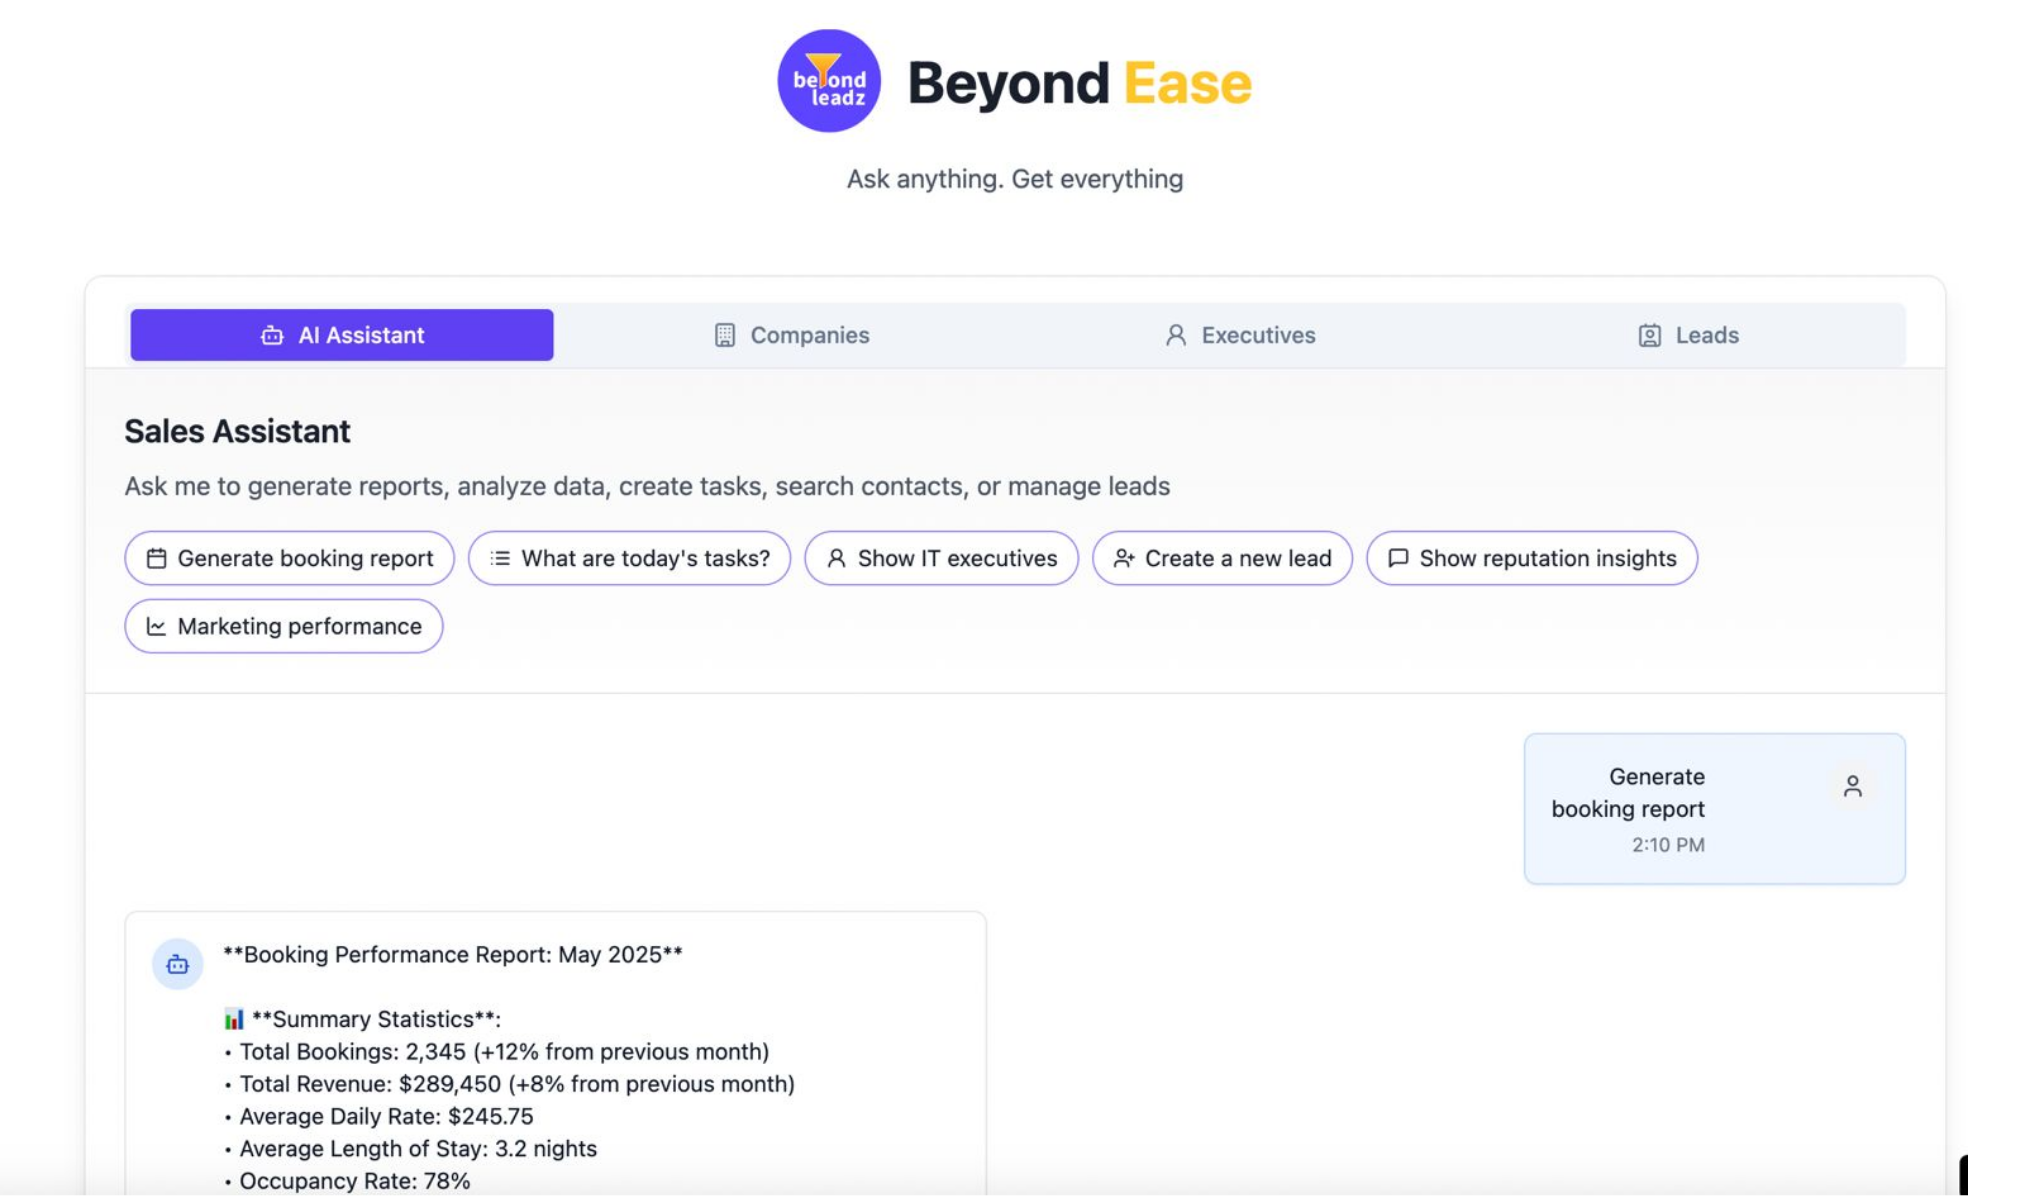Click the person icon beside Executives
The width and height of the screenshot is (2025, 1196).
click(1176, 336)
